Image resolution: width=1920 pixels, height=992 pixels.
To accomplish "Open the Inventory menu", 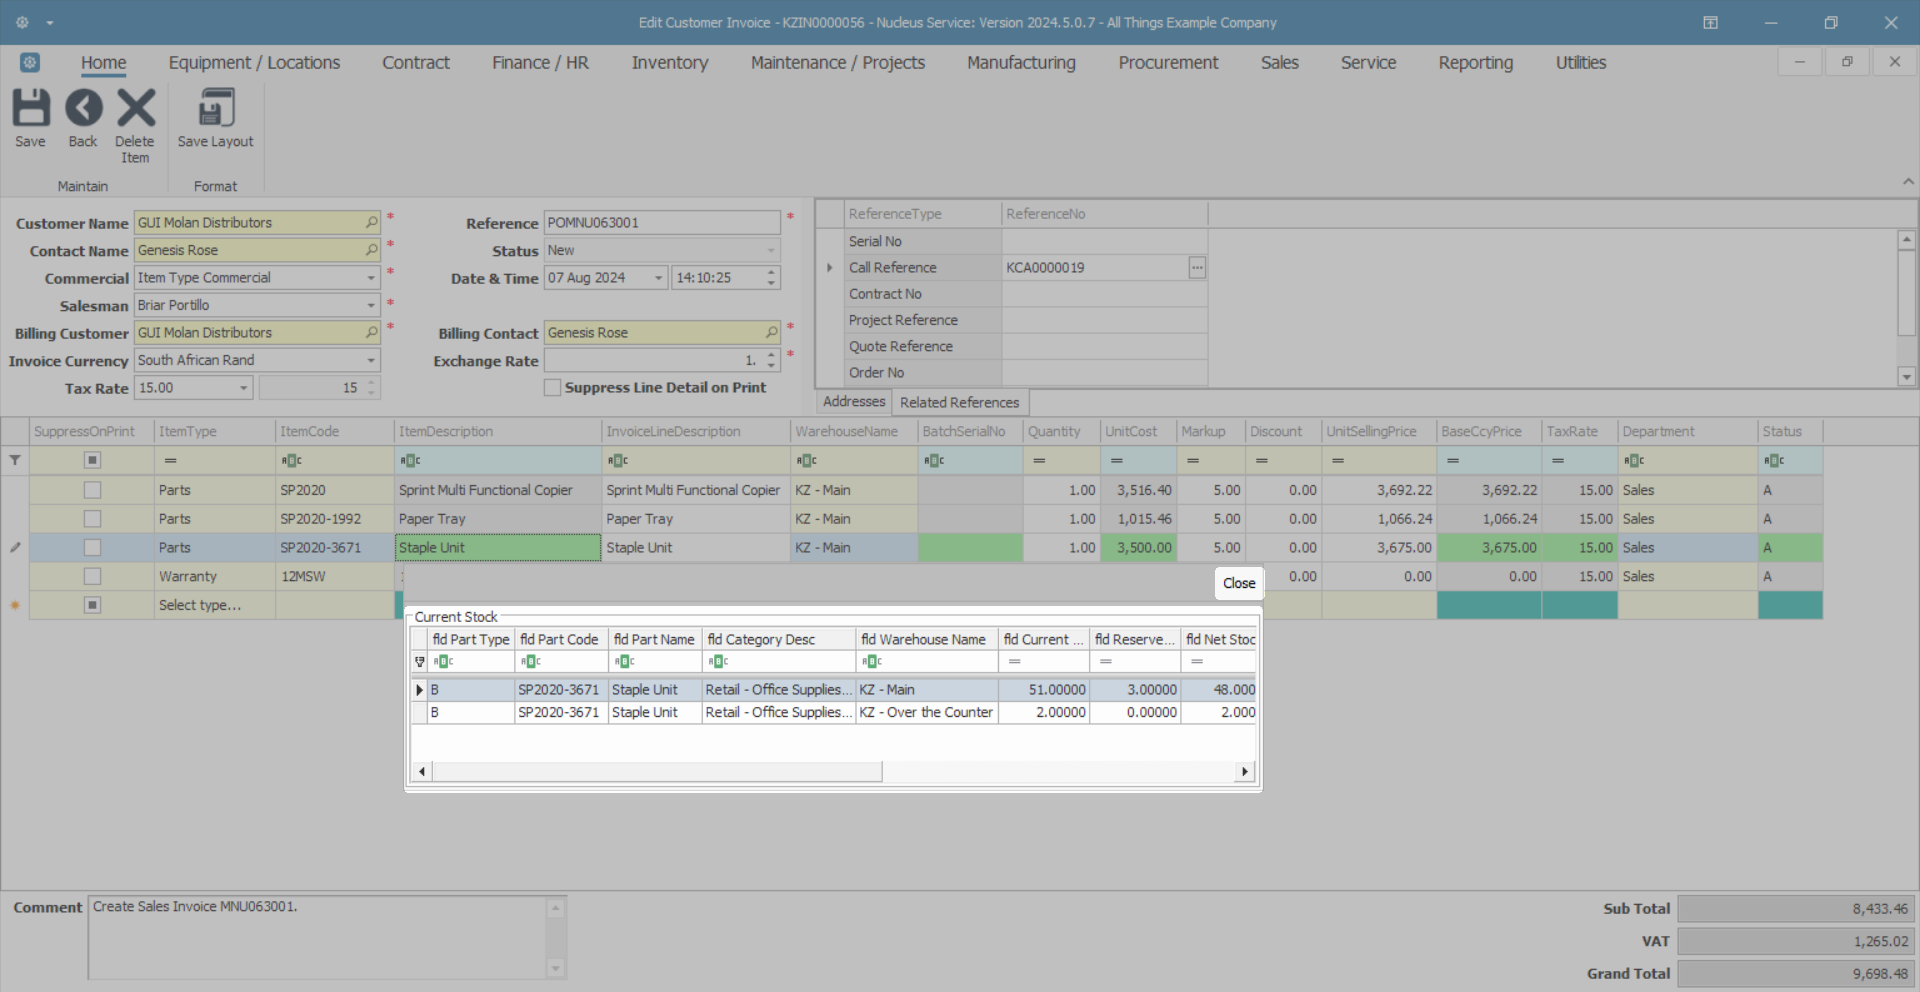I will tap(669, 63).
